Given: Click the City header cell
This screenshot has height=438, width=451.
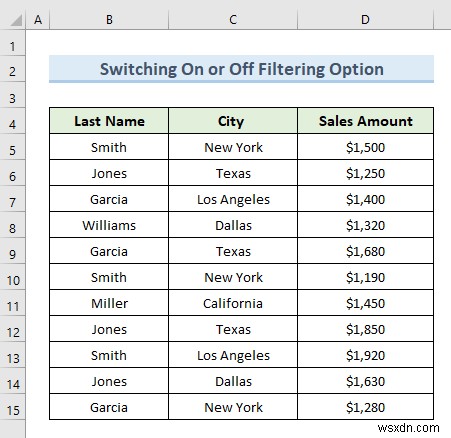Looking at the screenshot, I should tap(233, 121).
